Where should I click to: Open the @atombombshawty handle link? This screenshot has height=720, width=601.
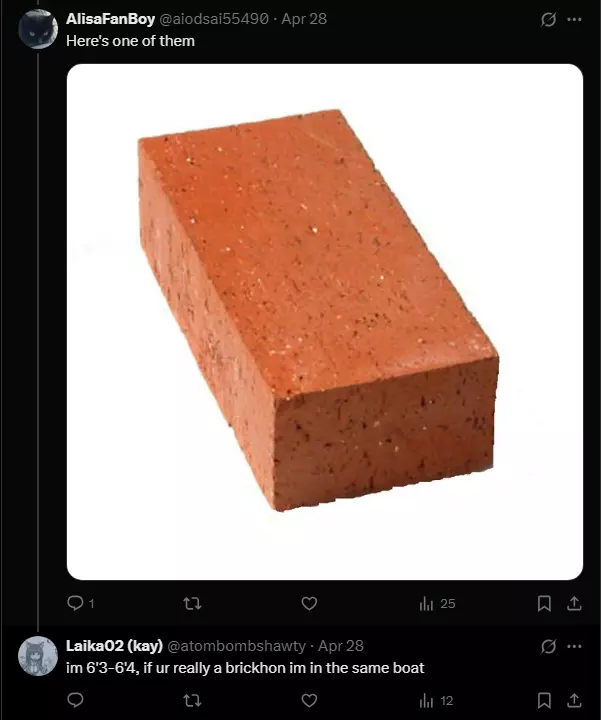coord(236,646)
